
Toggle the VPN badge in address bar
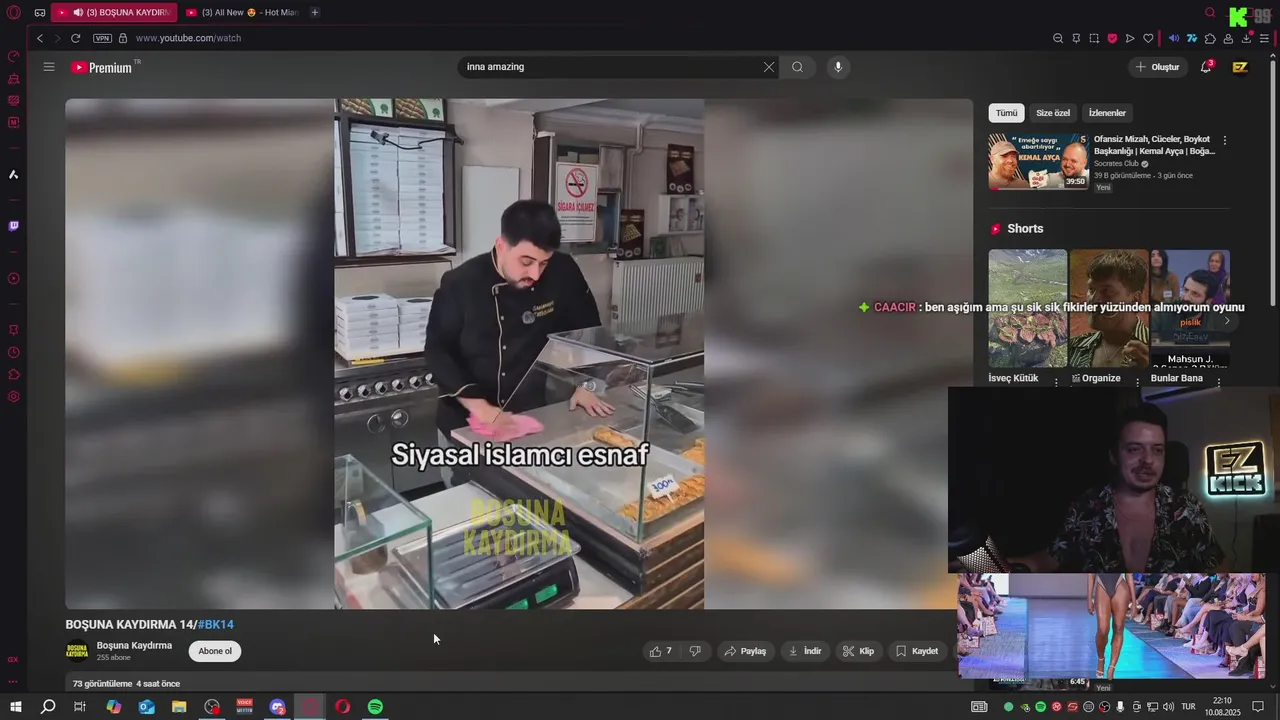[x=102, y=38]
